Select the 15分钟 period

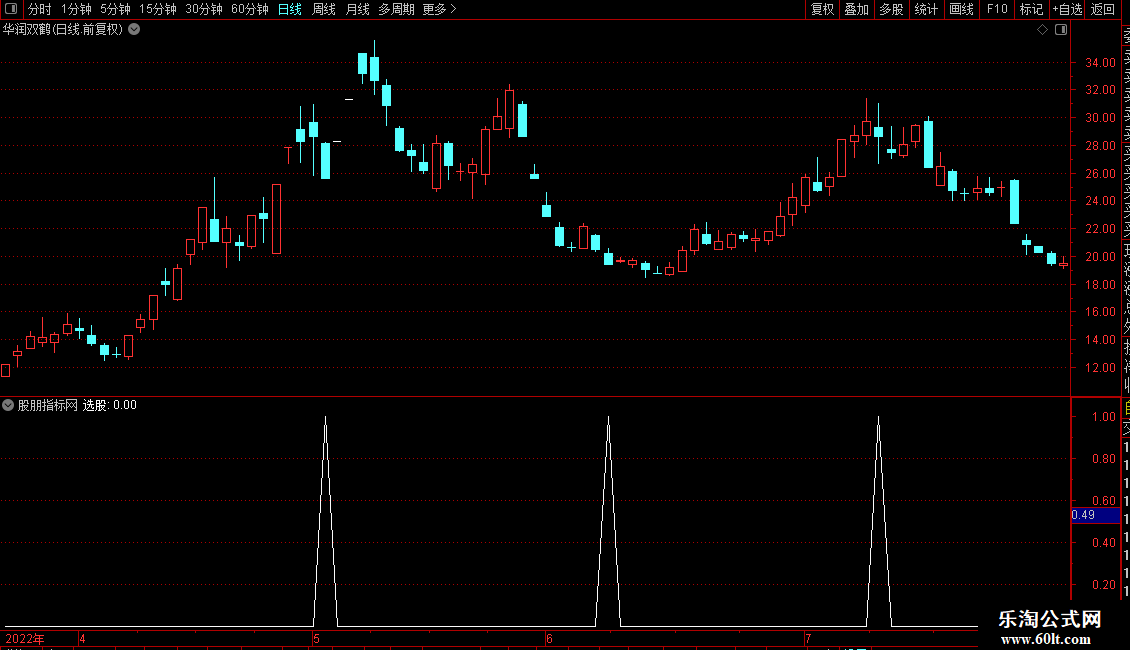158,9
